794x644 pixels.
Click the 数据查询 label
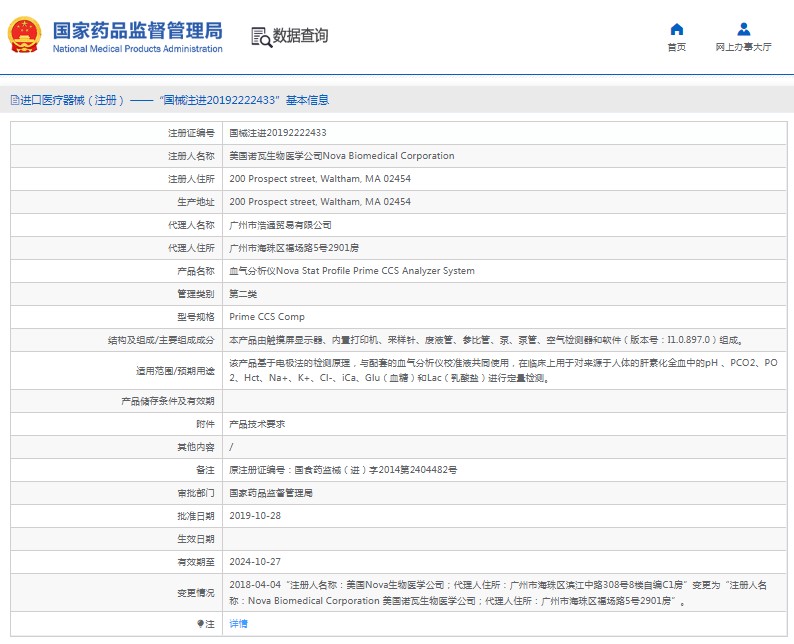[x=300, y=35]
